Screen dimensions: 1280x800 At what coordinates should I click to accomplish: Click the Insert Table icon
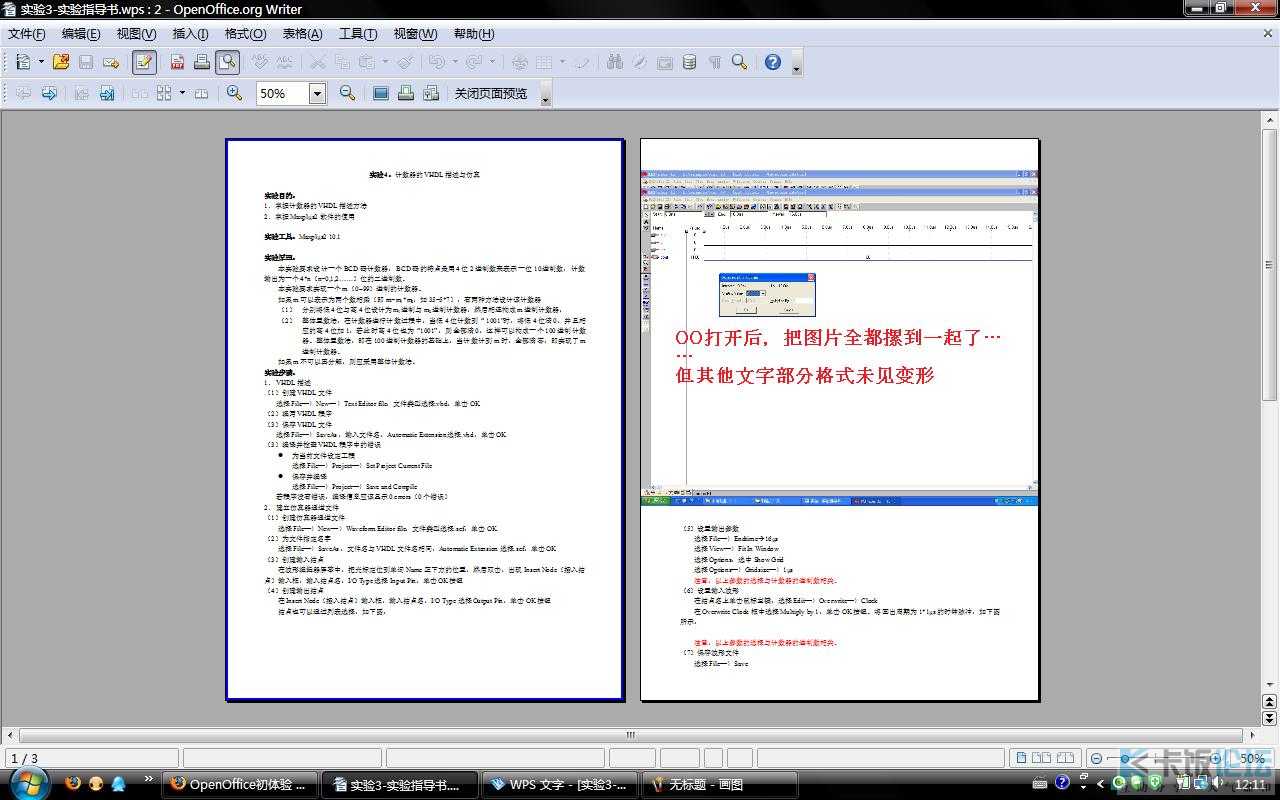543,62
